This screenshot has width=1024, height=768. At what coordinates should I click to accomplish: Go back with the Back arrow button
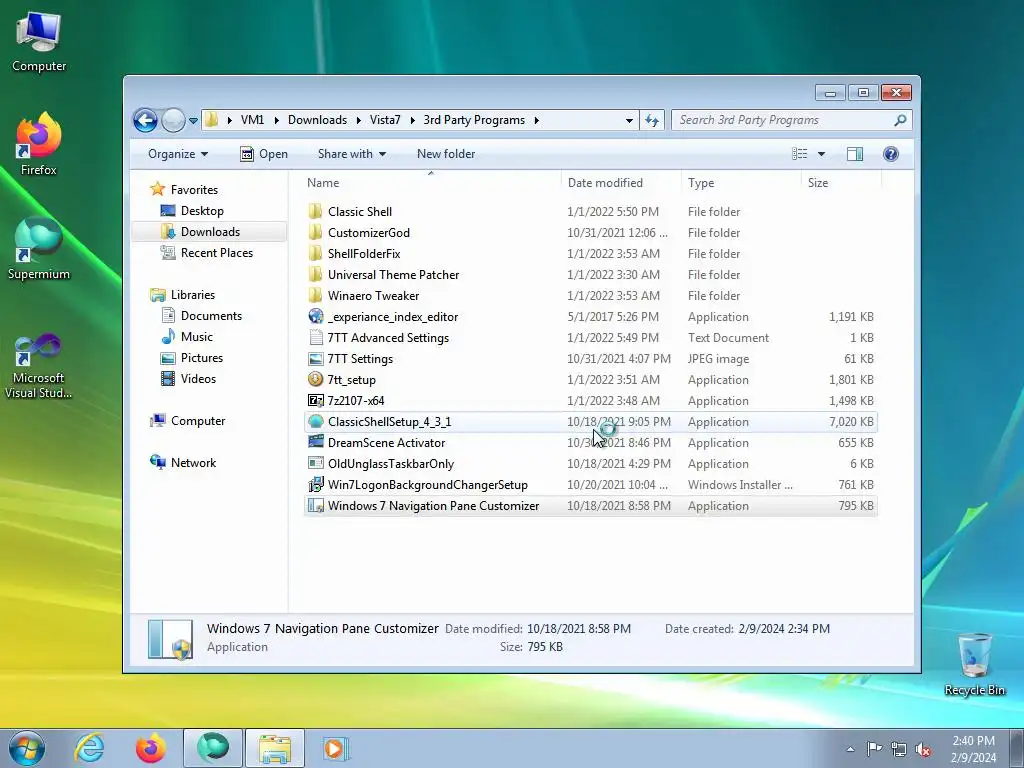click(145, 120)
